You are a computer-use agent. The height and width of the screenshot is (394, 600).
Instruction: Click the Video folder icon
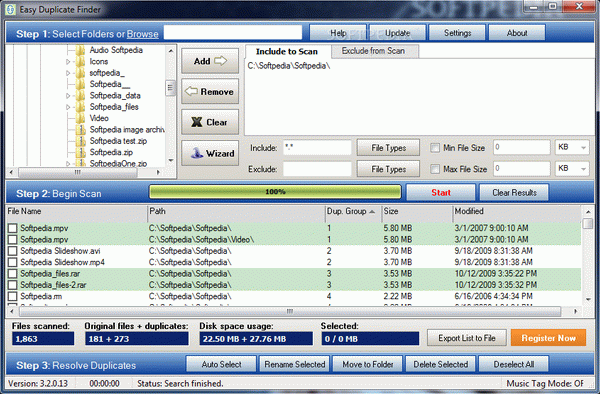(x=80, y=118)
